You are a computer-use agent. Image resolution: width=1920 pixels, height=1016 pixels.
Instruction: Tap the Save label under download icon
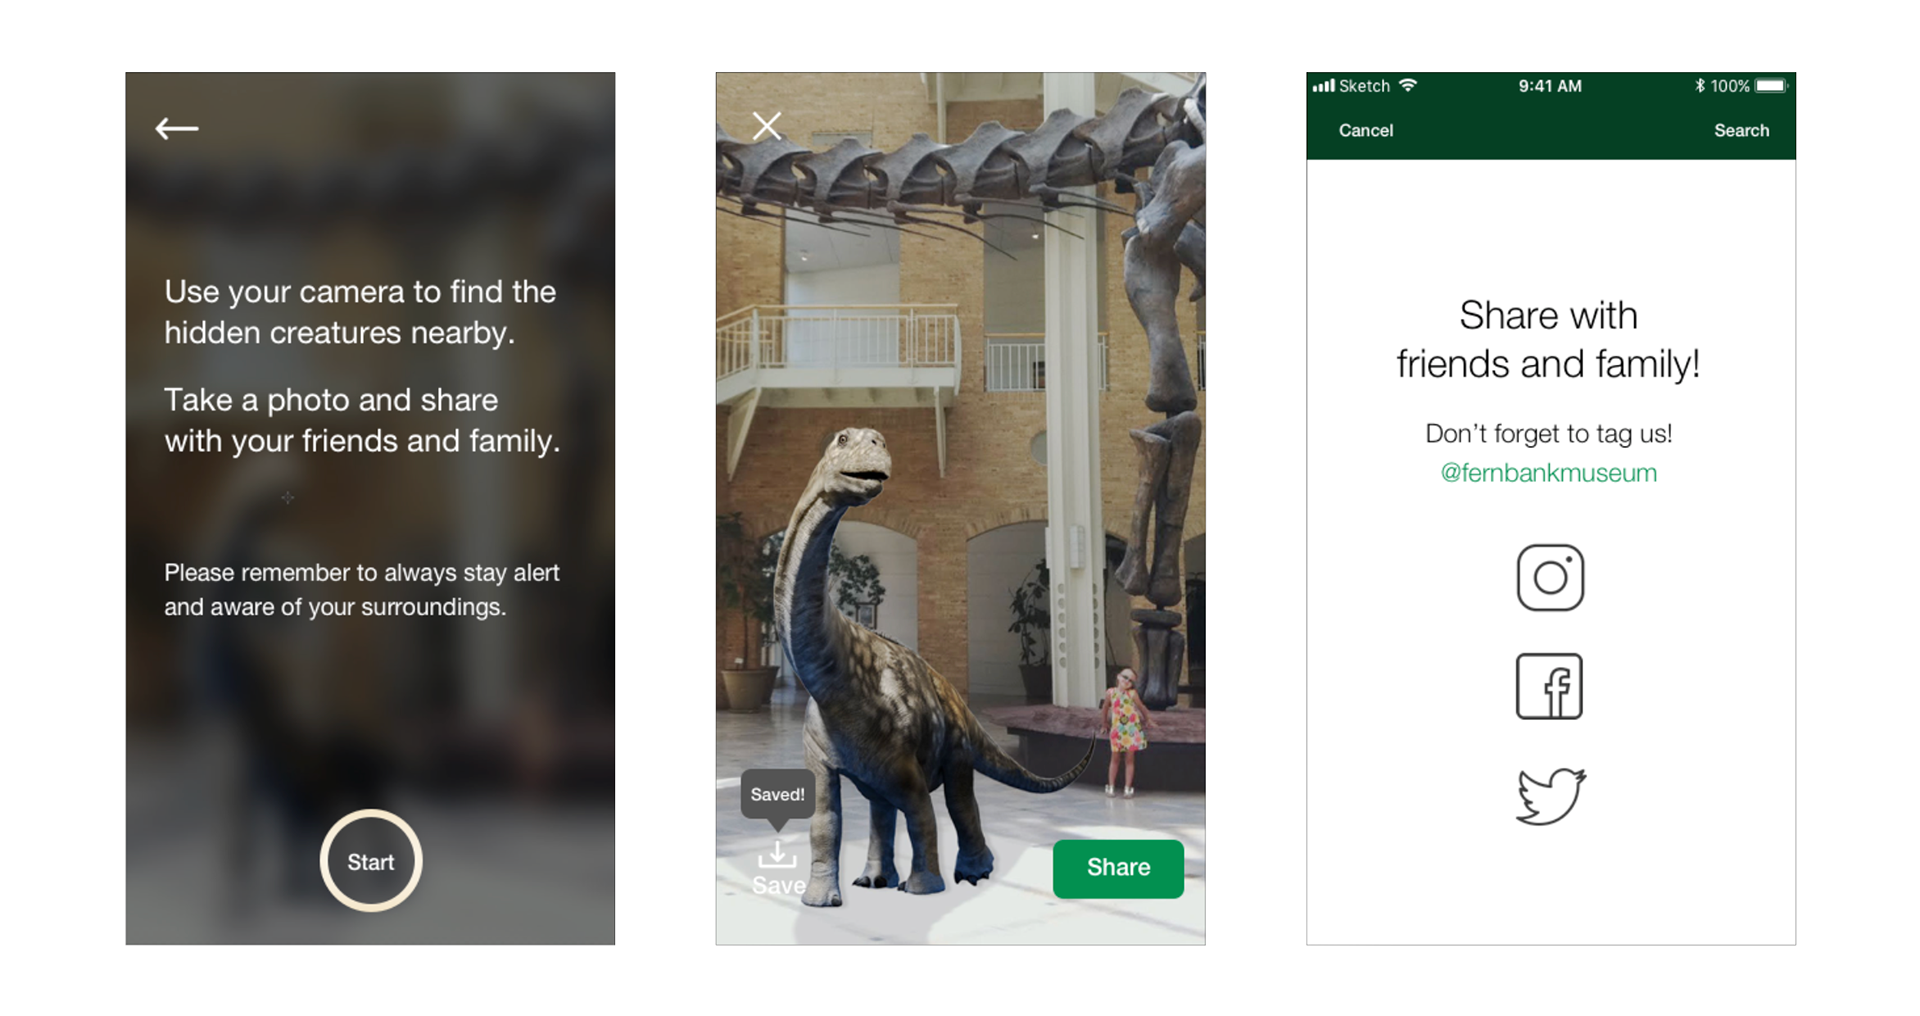[778, 885]
